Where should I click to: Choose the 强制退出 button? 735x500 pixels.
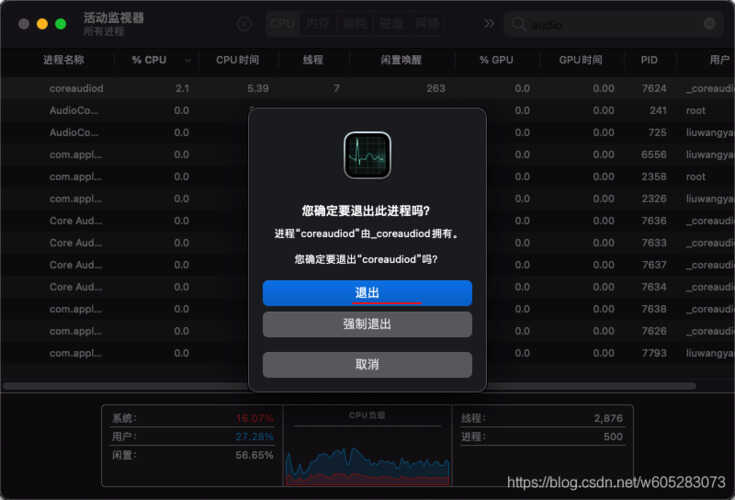[367, 324]
